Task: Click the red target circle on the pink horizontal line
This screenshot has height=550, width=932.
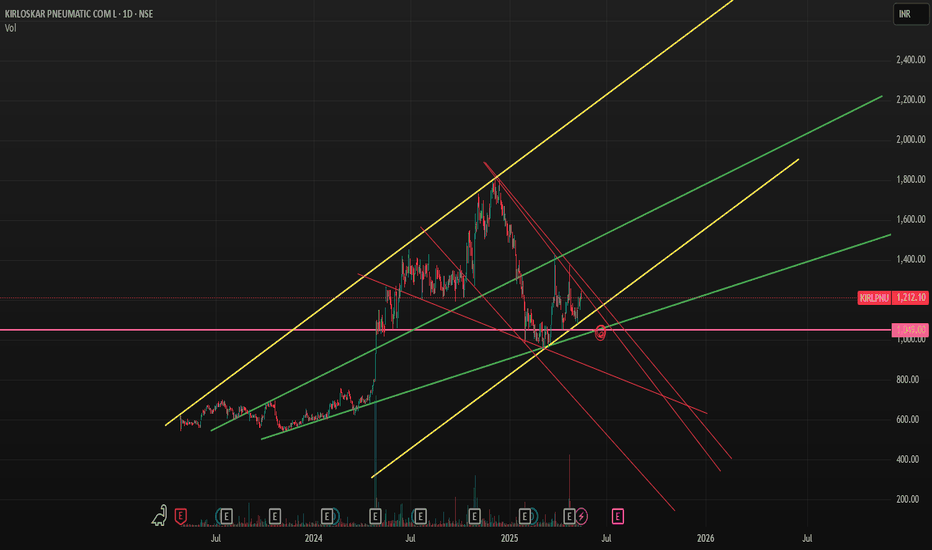Action: [x=600, y=332]
